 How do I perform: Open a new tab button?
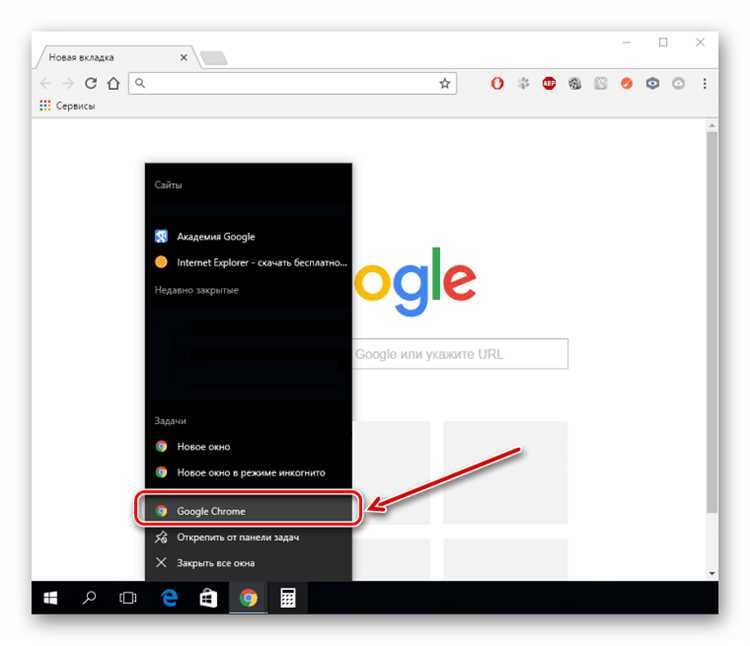214,58
